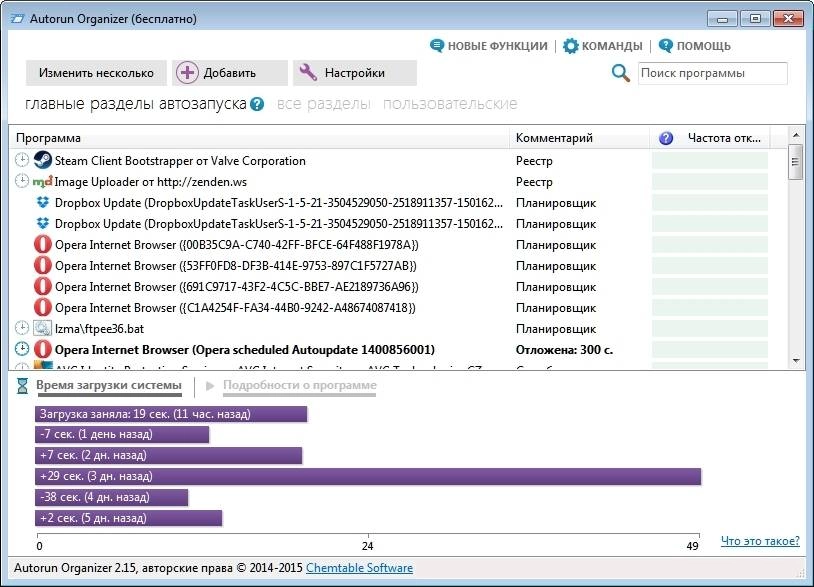Select the Opera scheduled Autoupdate 1400856001 row text

coord(245,350)
